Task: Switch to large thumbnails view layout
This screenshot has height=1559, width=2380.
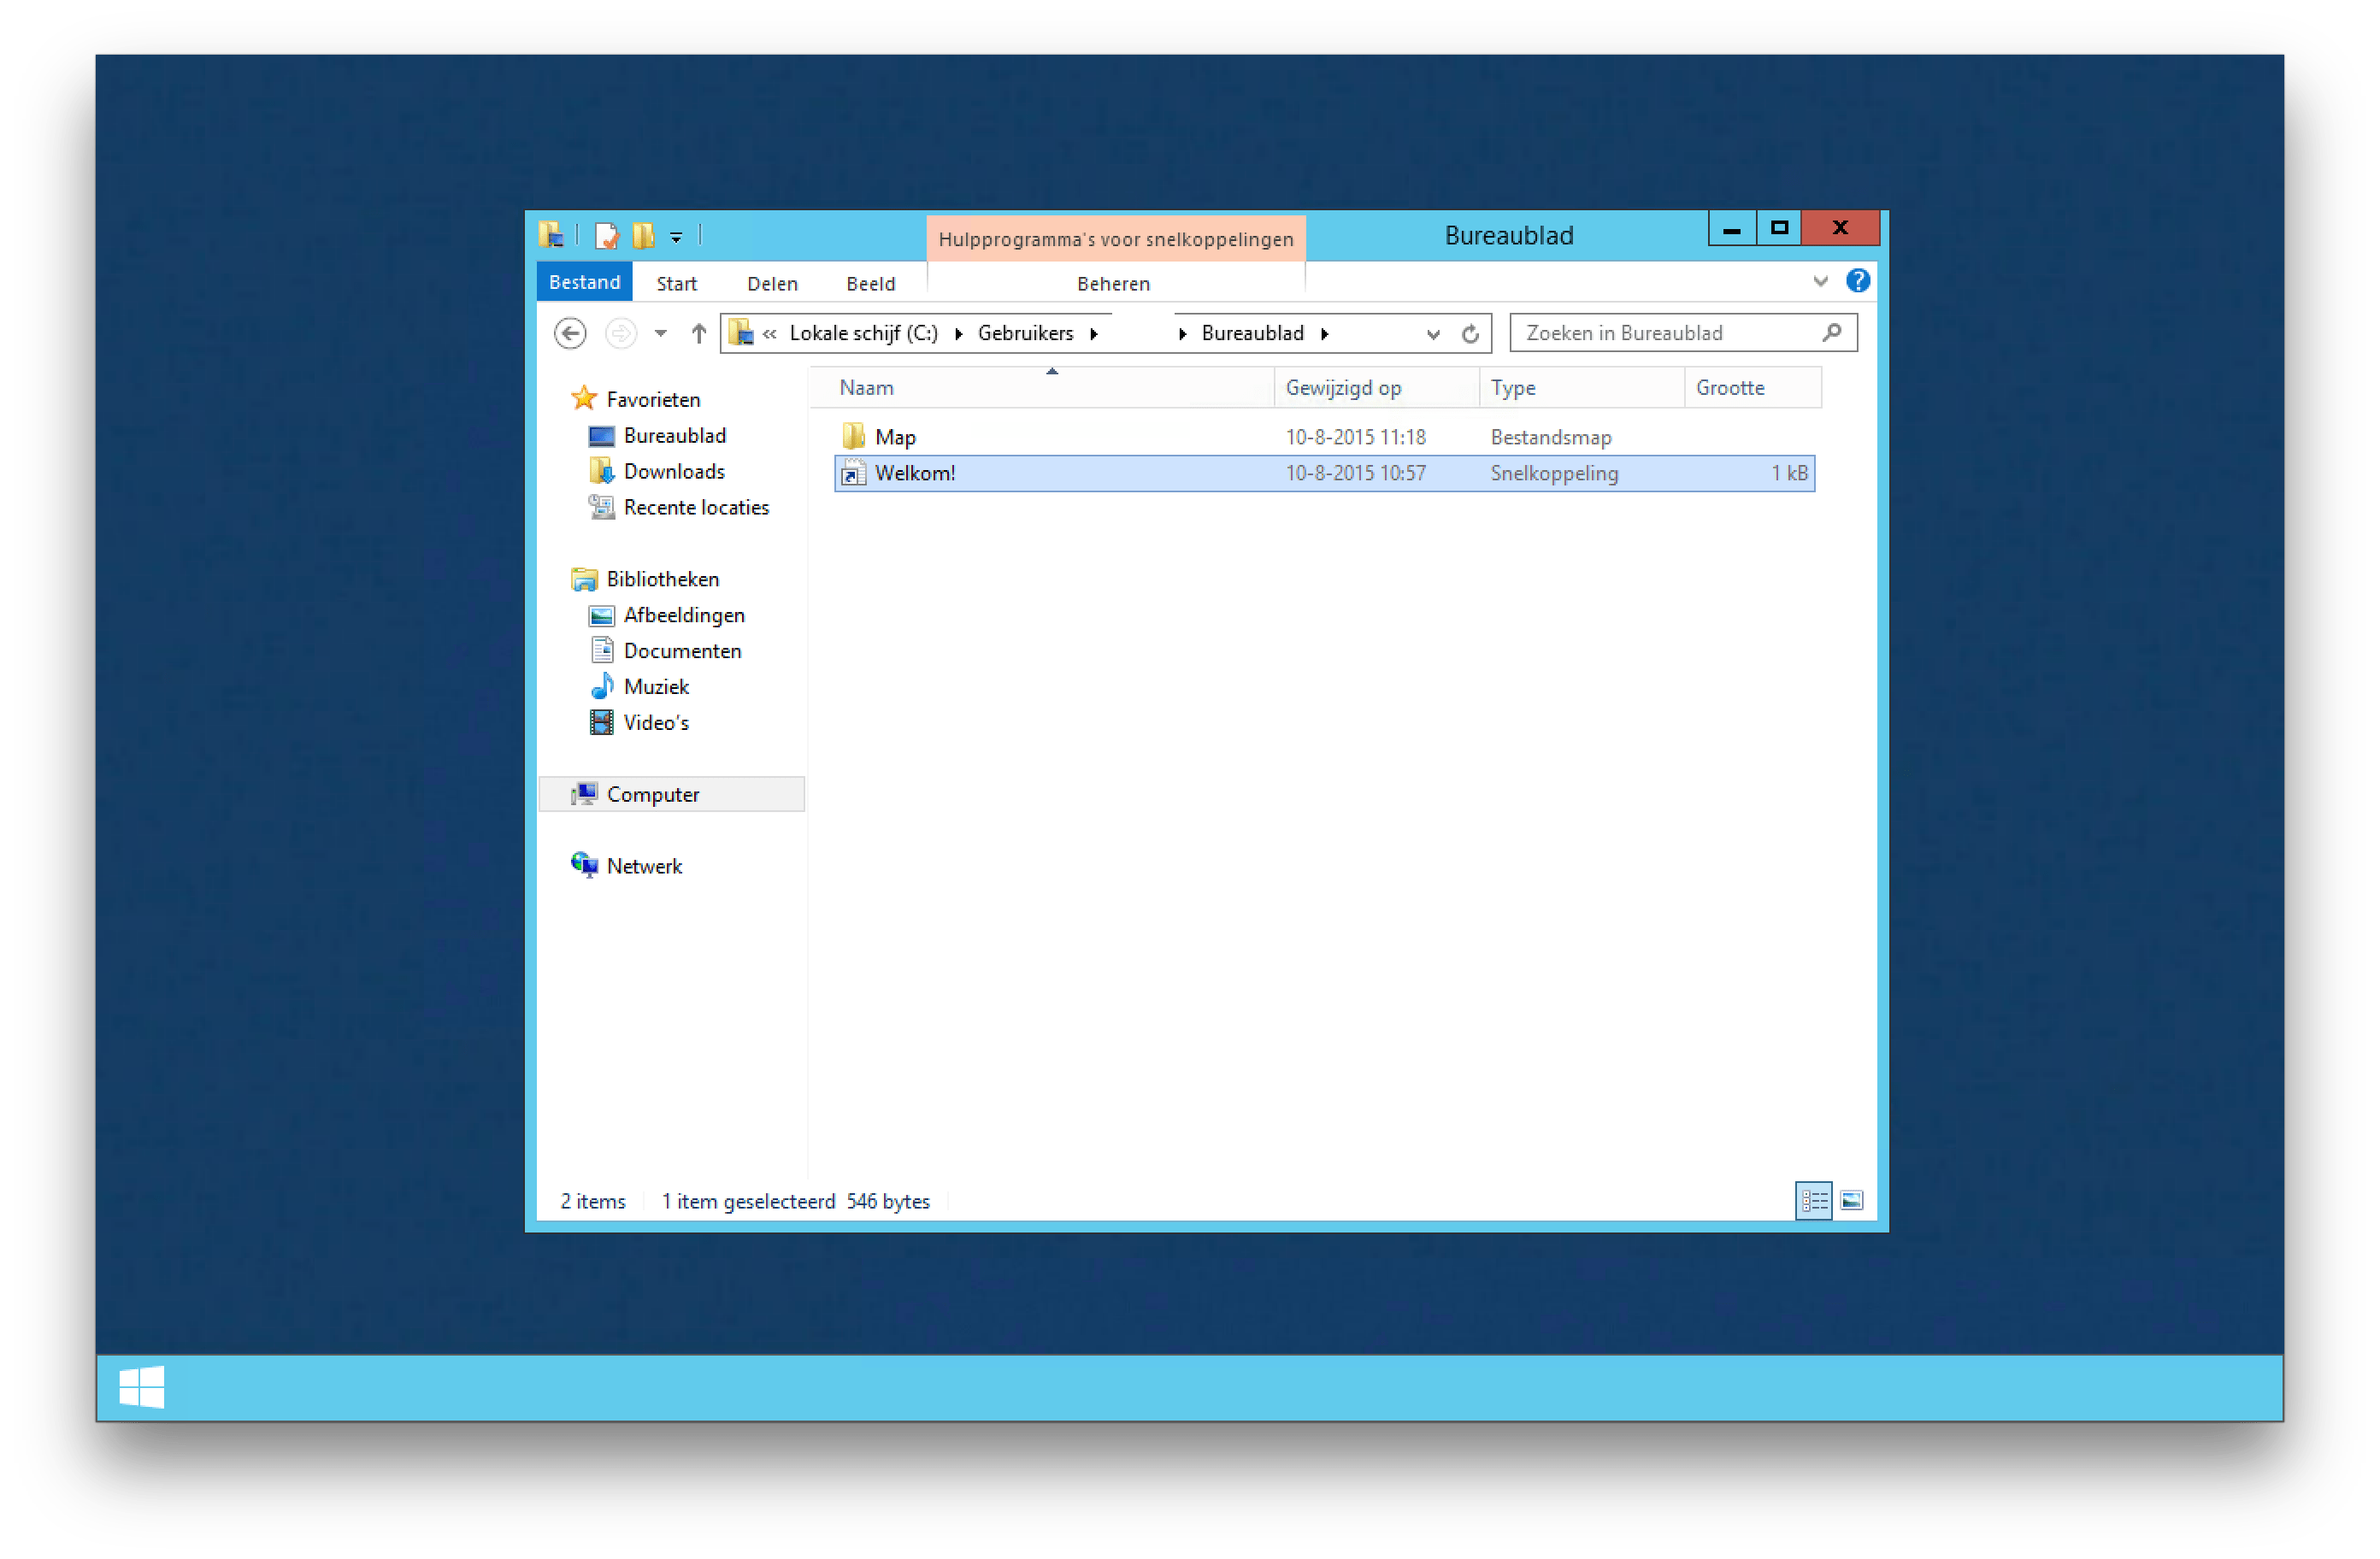Action: coord(1851,1200)
